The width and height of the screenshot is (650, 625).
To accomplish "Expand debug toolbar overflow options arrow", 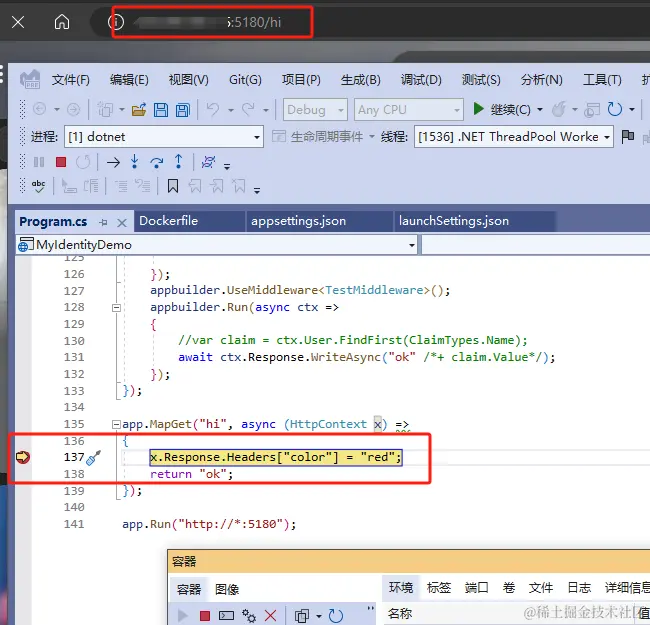I will click(227, 167).
